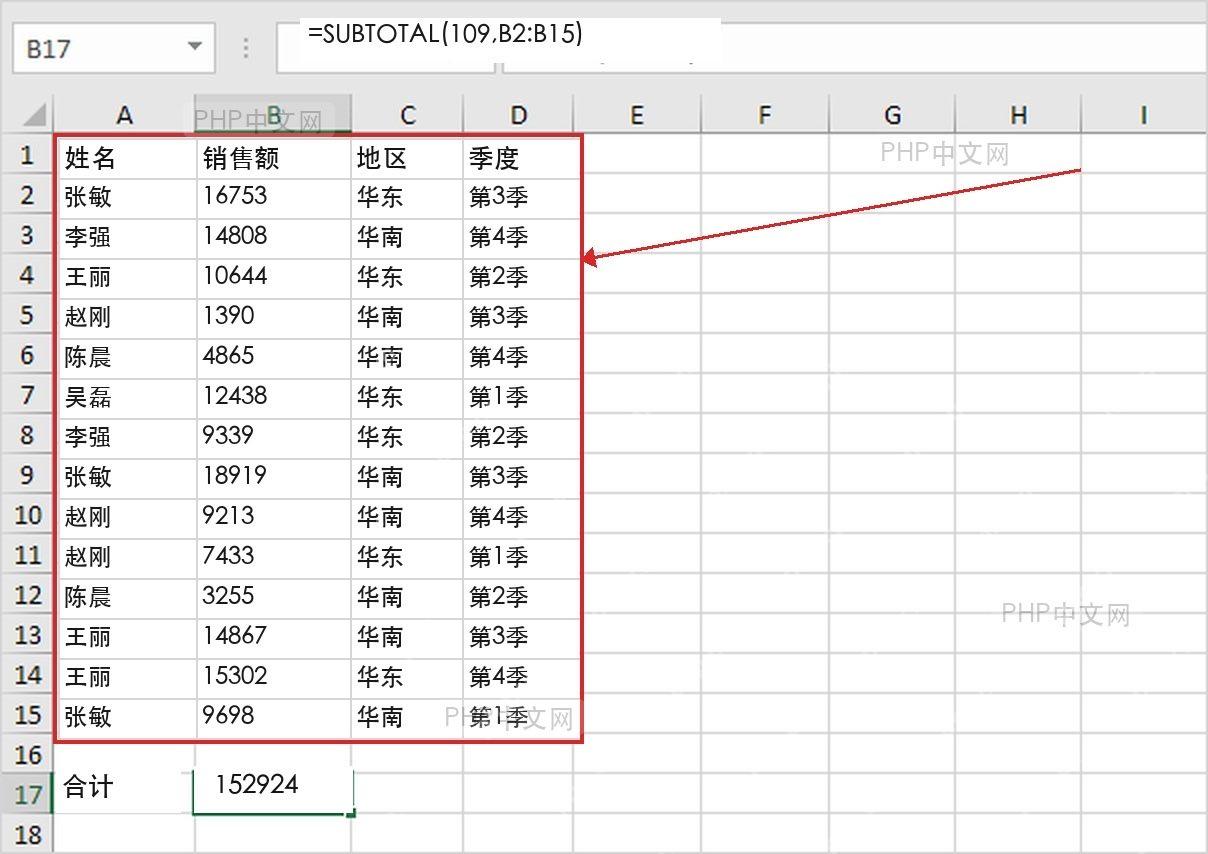Click name cell 吴磊

125,397
